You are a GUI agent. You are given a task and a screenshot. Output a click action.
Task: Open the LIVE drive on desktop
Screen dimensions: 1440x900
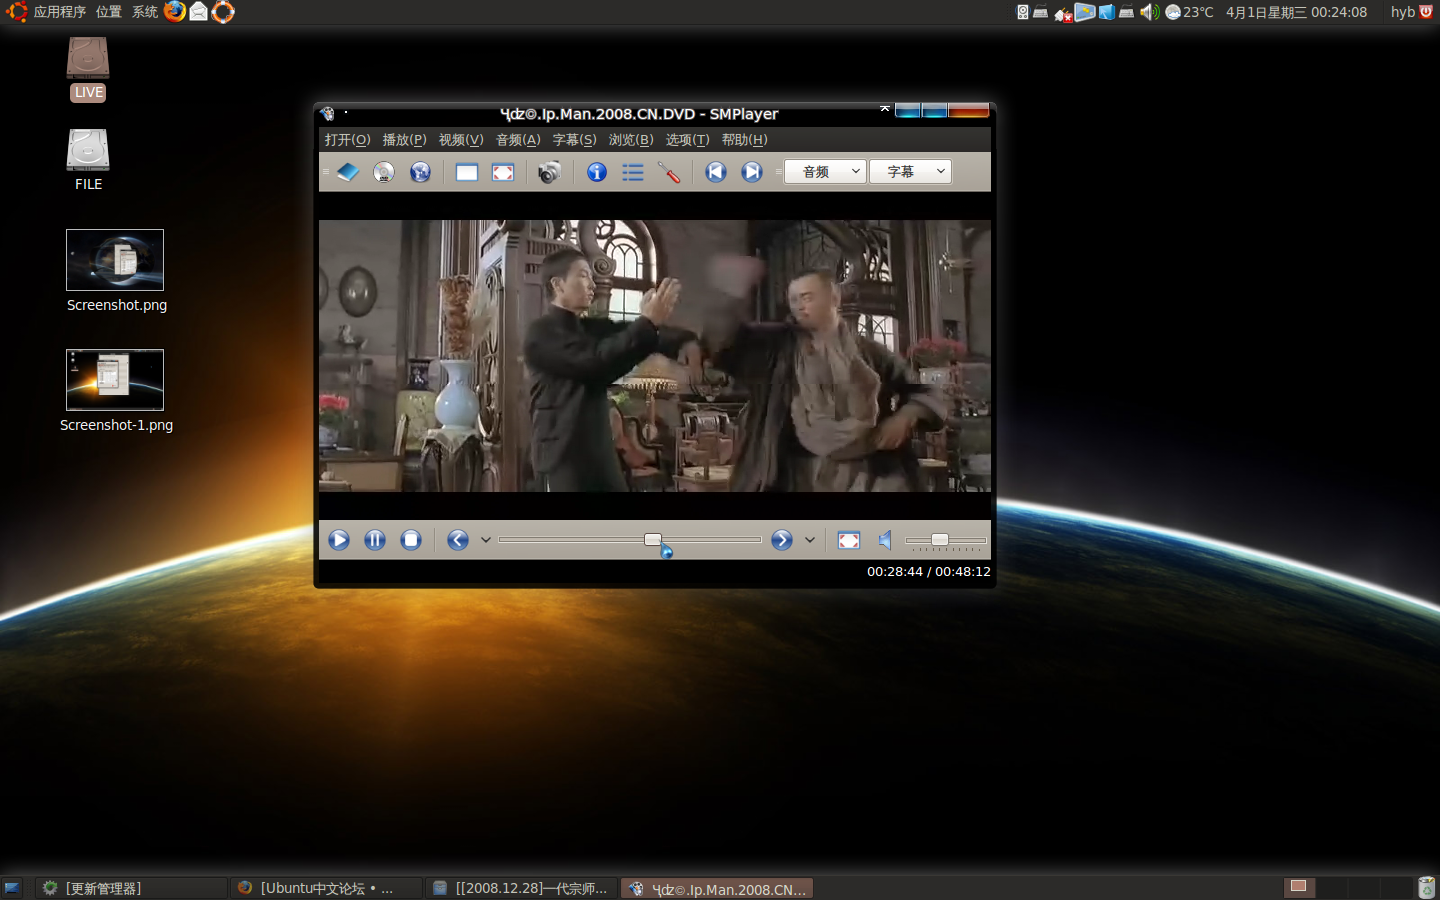88,69
